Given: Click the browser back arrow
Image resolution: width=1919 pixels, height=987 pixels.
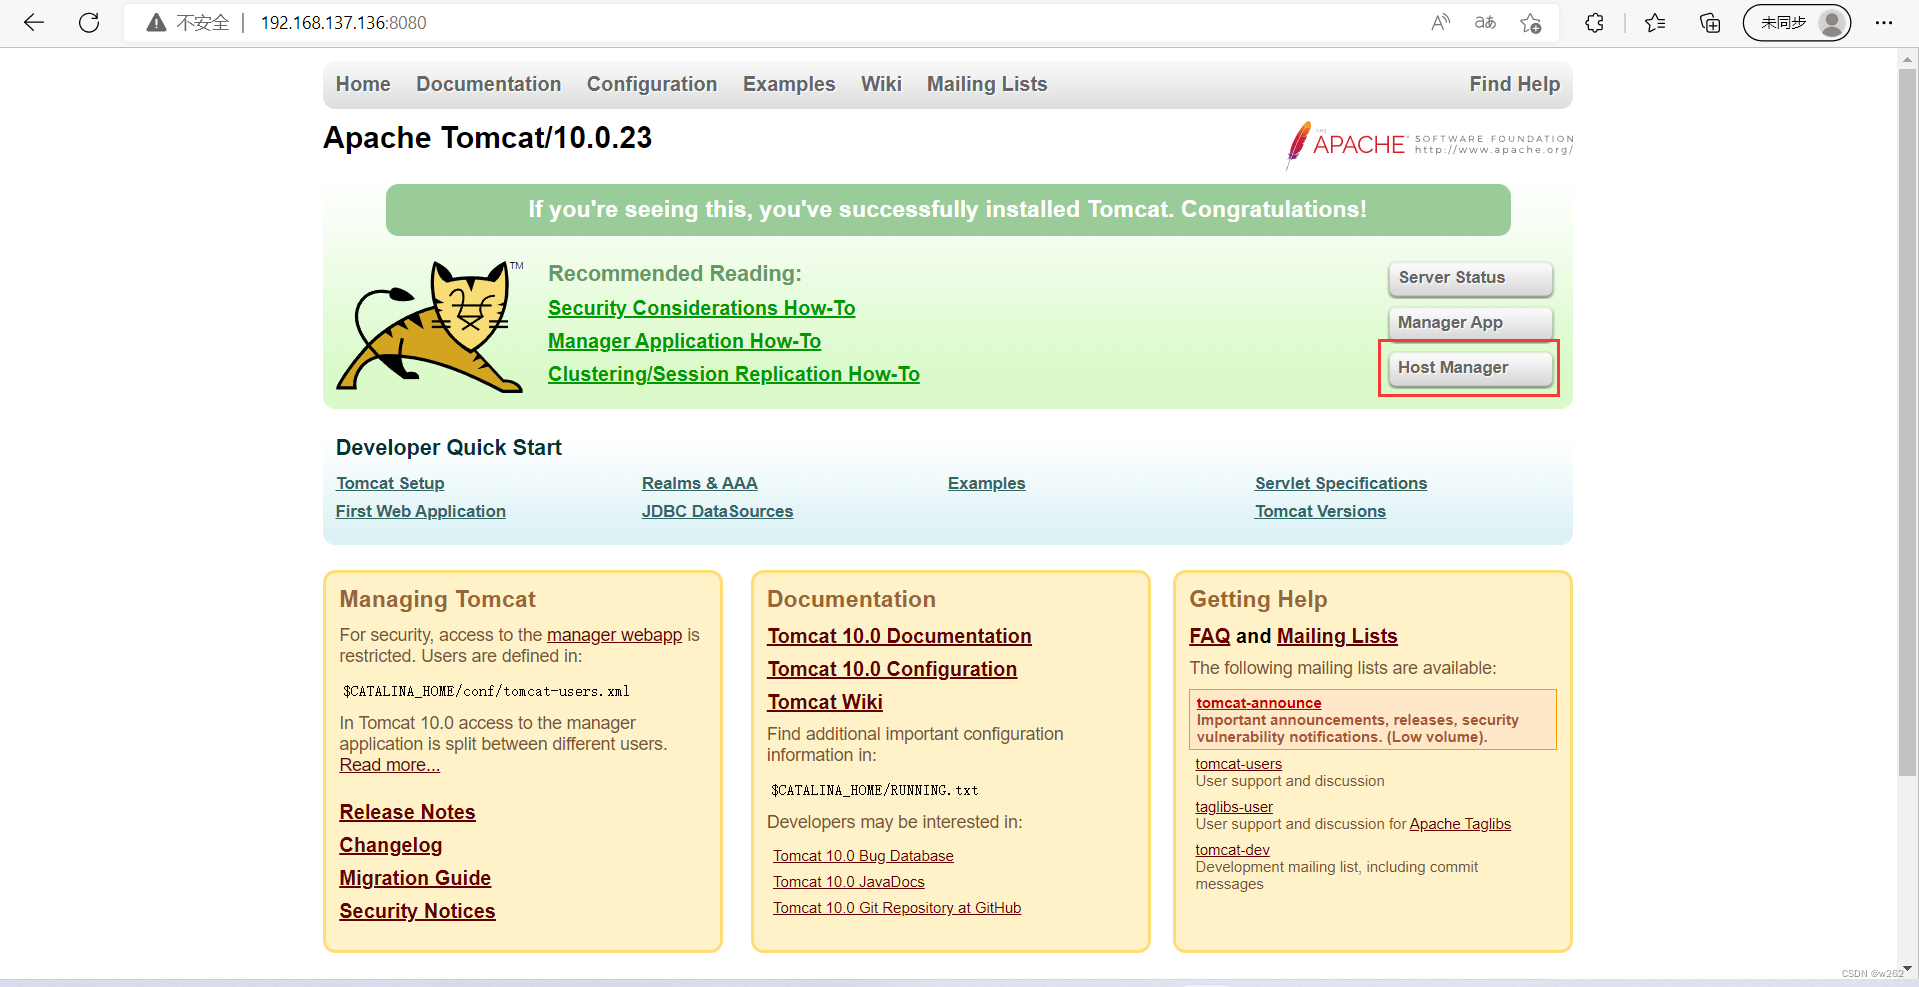Looking at the screenshot, I should point(34,22).
